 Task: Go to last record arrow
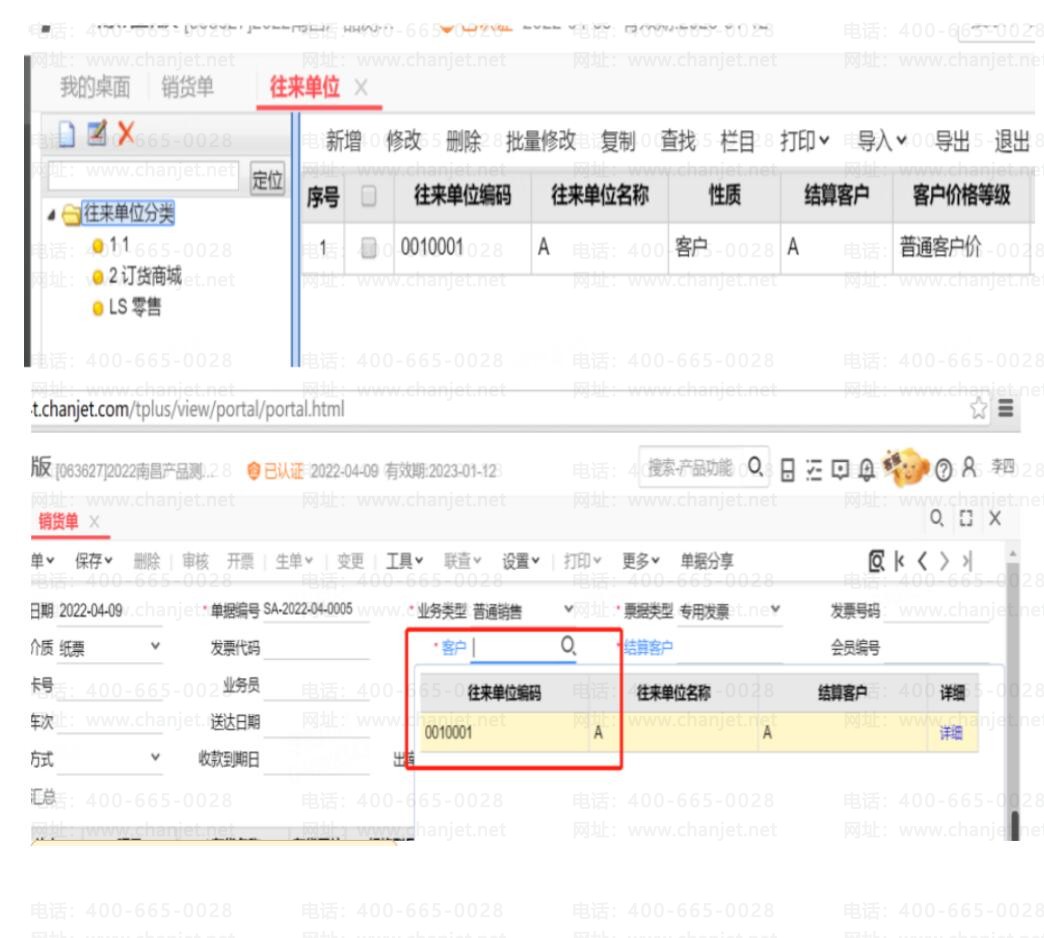tap(967, 561)
